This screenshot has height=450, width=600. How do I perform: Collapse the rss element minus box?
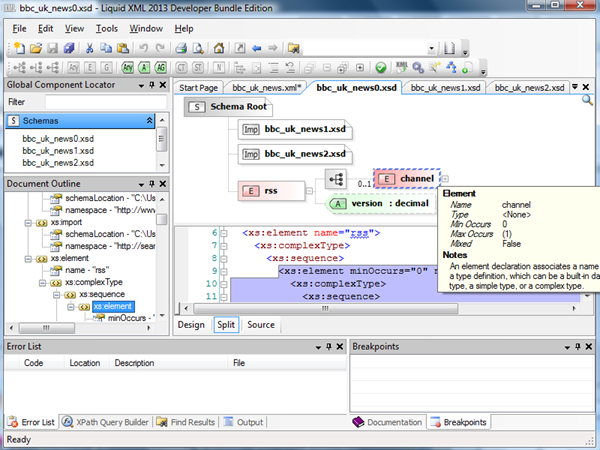coord(309,191)
